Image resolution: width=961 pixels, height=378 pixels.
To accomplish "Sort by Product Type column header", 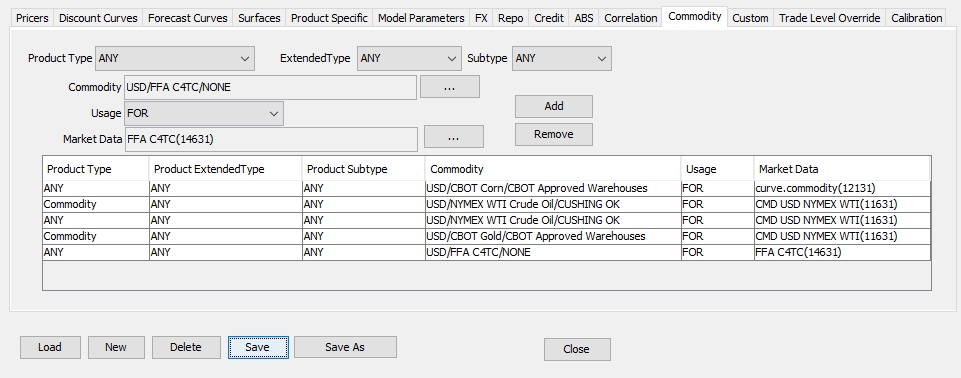I will [x=96, y=169].
